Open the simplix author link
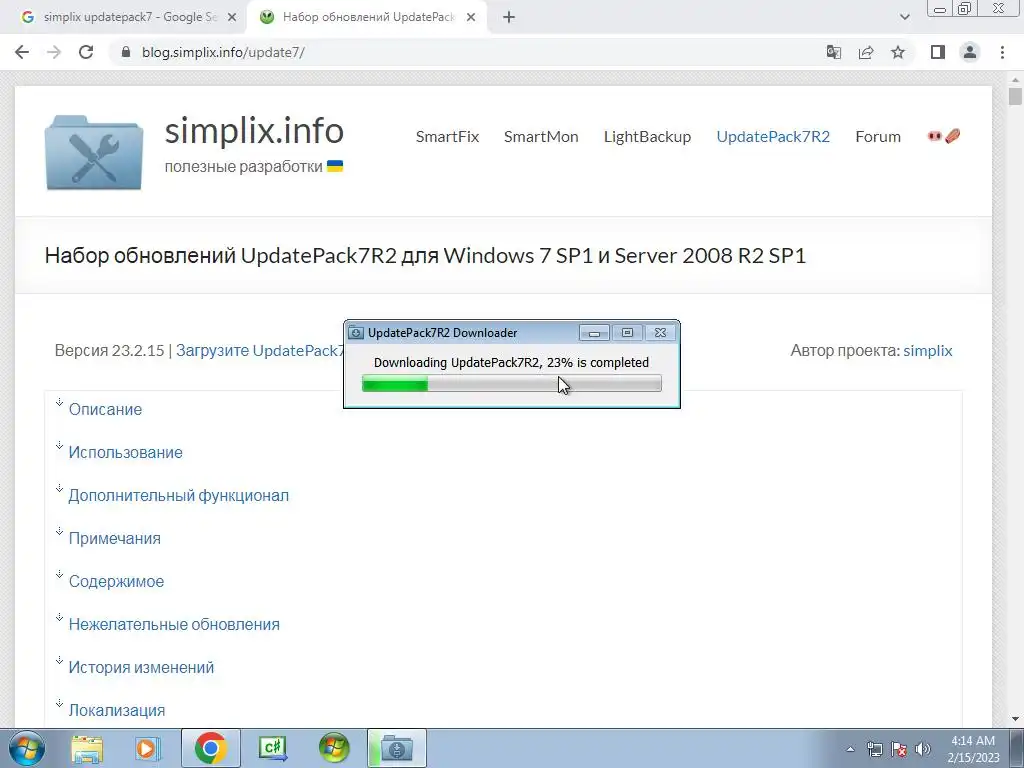This screenshot has height=768, width=1024. point(927,351)
